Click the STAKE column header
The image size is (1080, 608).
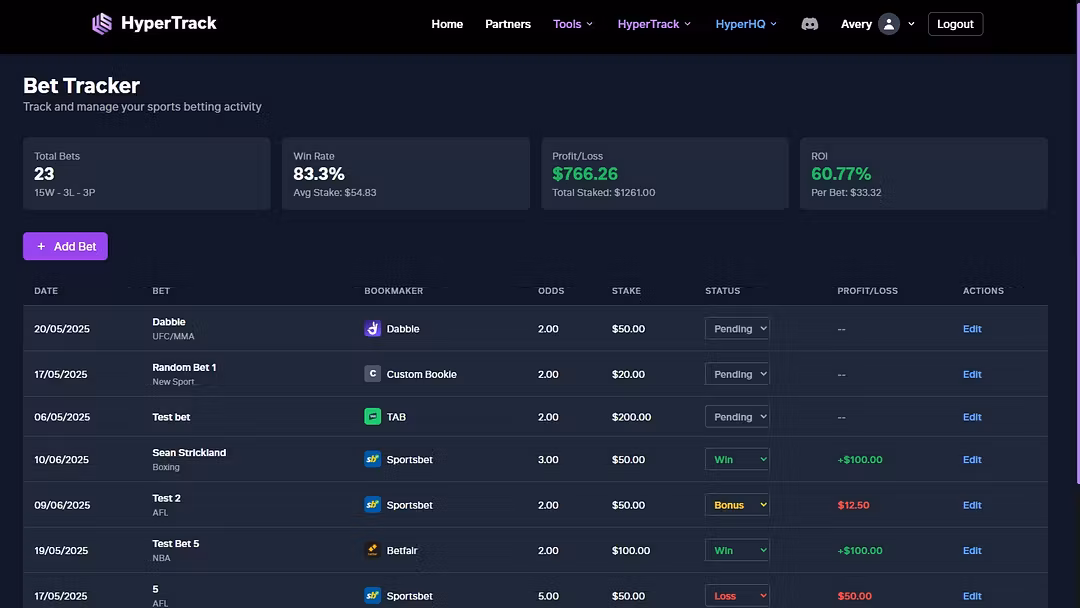click(x=626, y=291)
